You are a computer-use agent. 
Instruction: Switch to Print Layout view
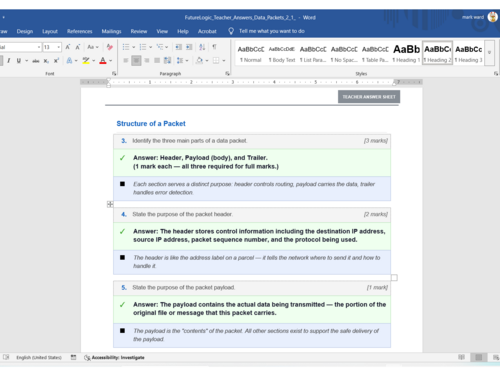(479, 358)
